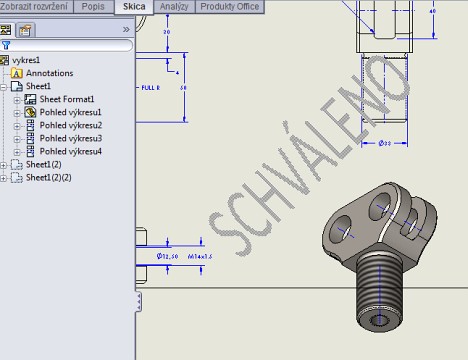Select the Popis tab
468x360 pixels.
tap(93, 7)
